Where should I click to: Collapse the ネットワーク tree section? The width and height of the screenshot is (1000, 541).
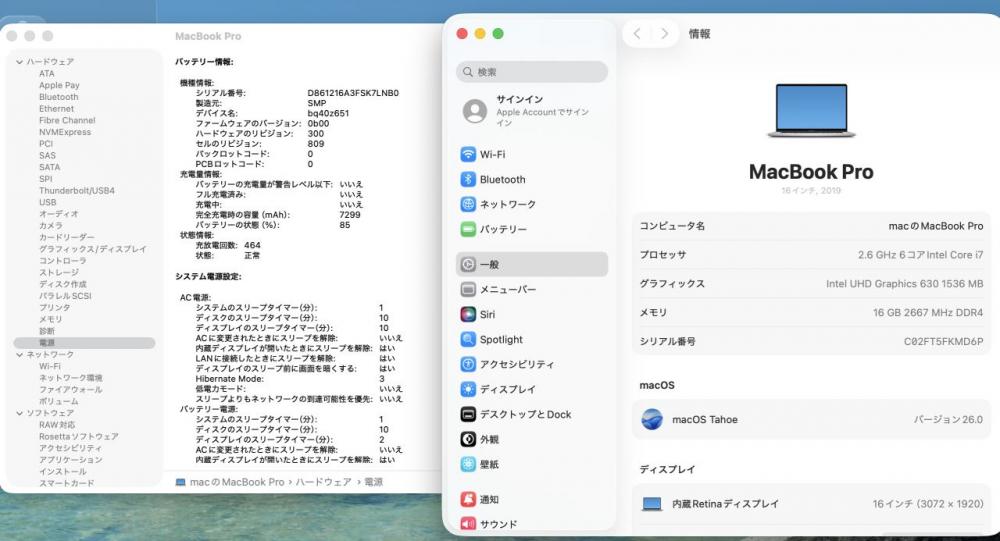[19, 355]
